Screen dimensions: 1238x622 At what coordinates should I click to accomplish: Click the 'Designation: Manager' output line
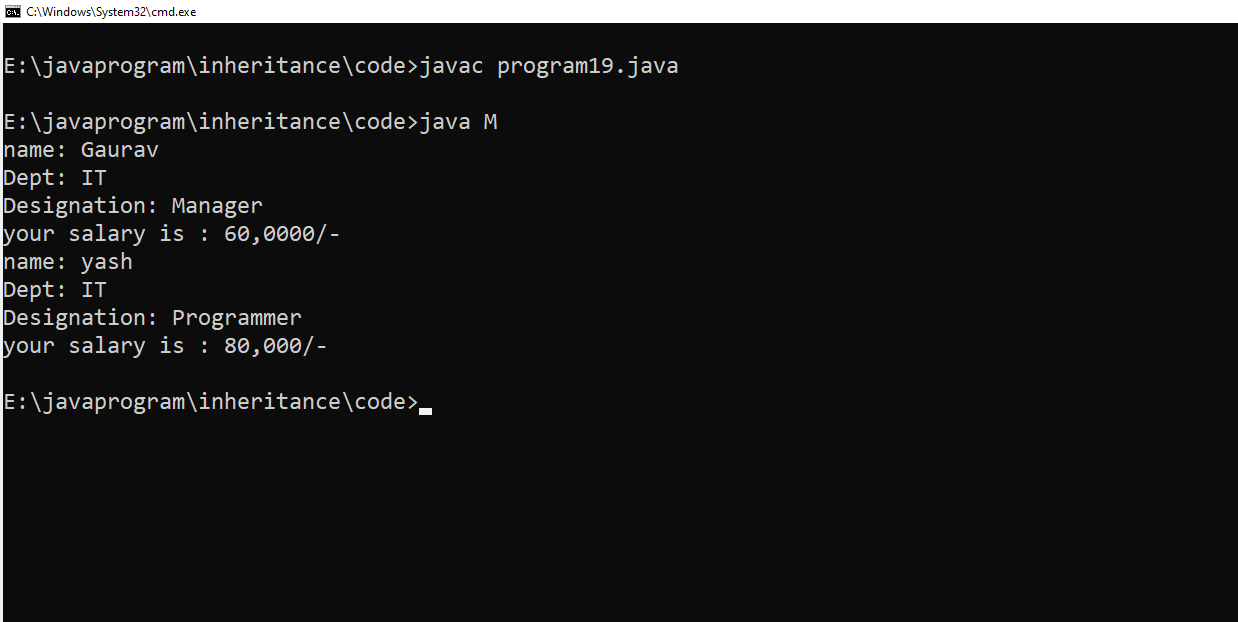(133, 206)
